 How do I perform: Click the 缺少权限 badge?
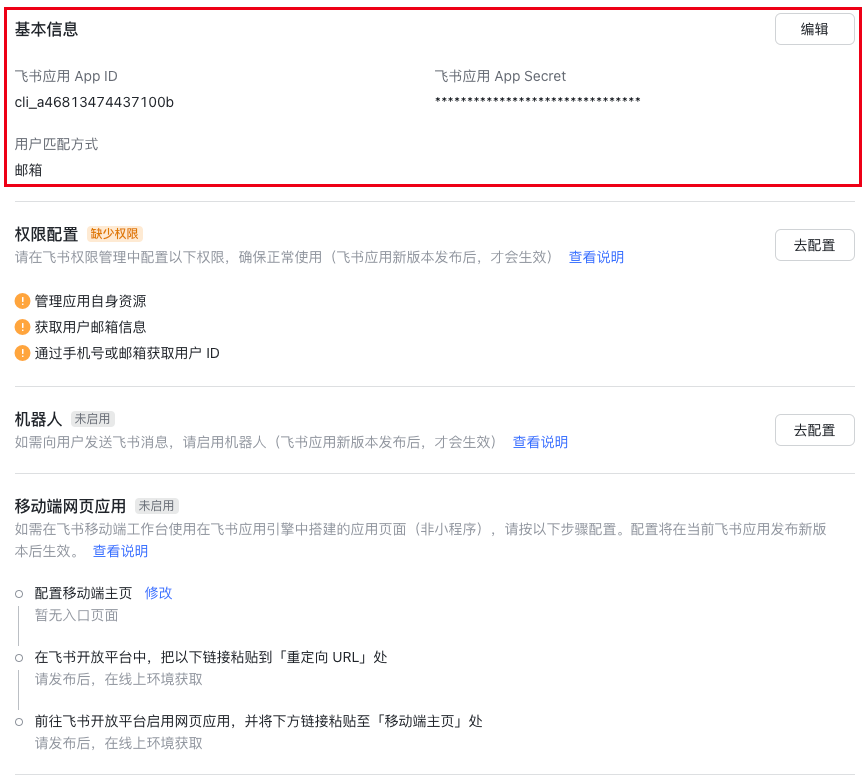click(114, 234)
